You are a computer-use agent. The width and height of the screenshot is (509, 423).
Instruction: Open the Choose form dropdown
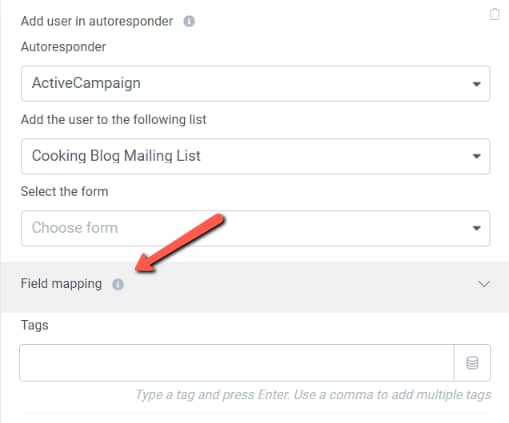(255, 228)
